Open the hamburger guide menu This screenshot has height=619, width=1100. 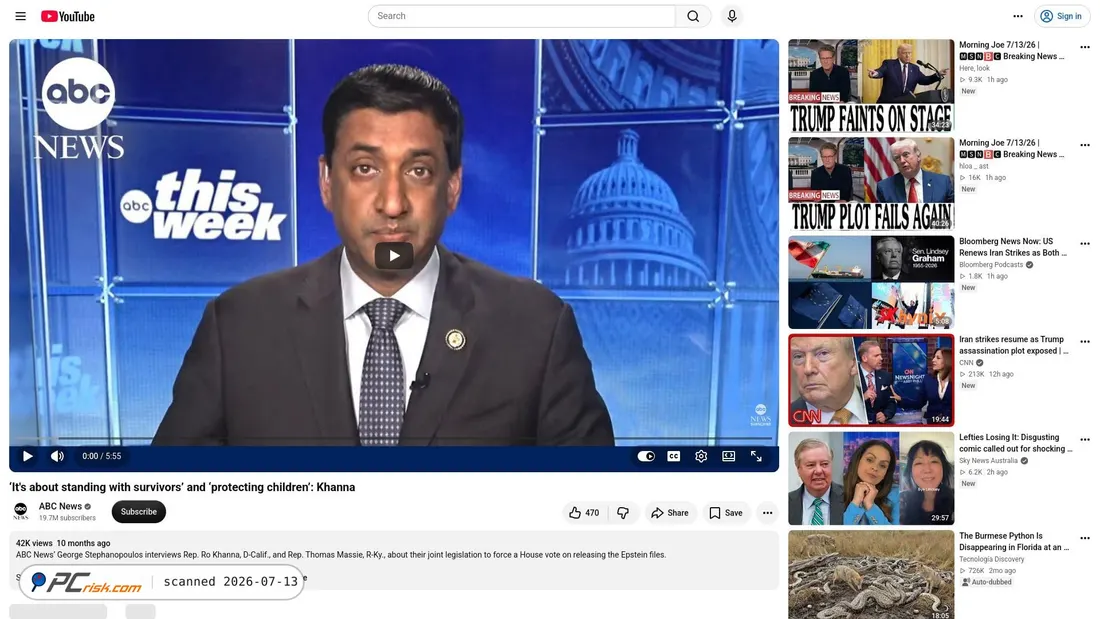pyautogui.click(x=20, y=16)
